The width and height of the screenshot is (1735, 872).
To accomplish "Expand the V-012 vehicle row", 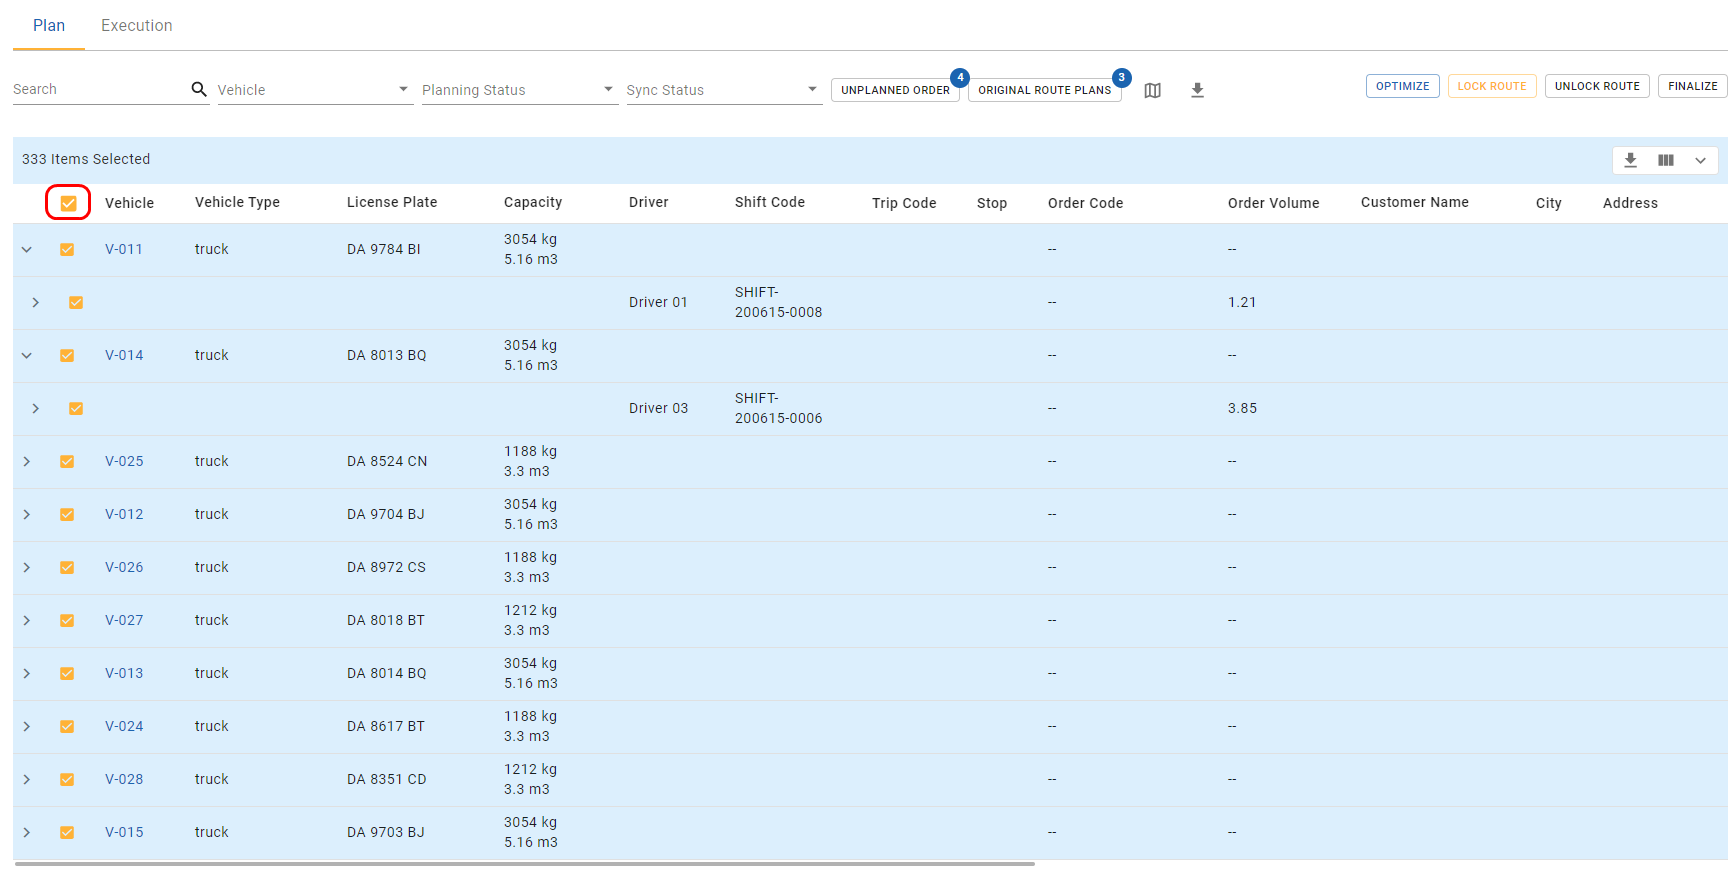I will [27, 514].
